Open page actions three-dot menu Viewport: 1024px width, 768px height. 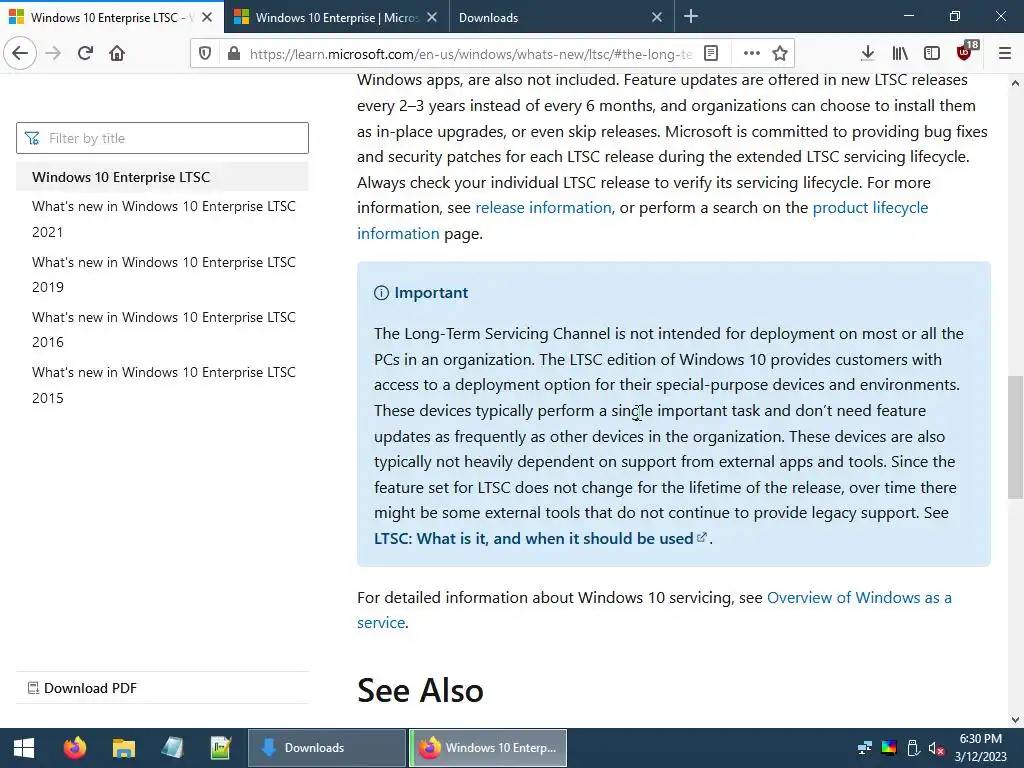(x=752, y=54)
